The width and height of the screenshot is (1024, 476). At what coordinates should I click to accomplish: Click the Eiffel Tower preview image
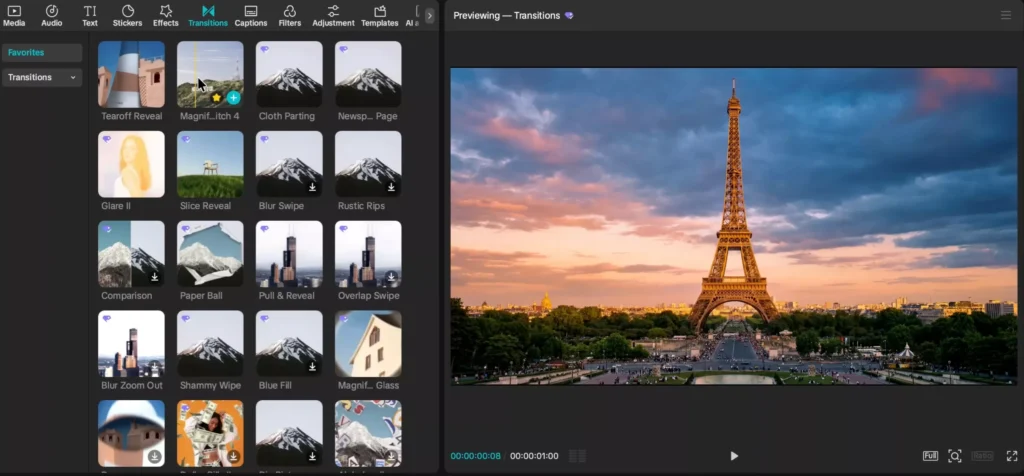pos(733,227)
